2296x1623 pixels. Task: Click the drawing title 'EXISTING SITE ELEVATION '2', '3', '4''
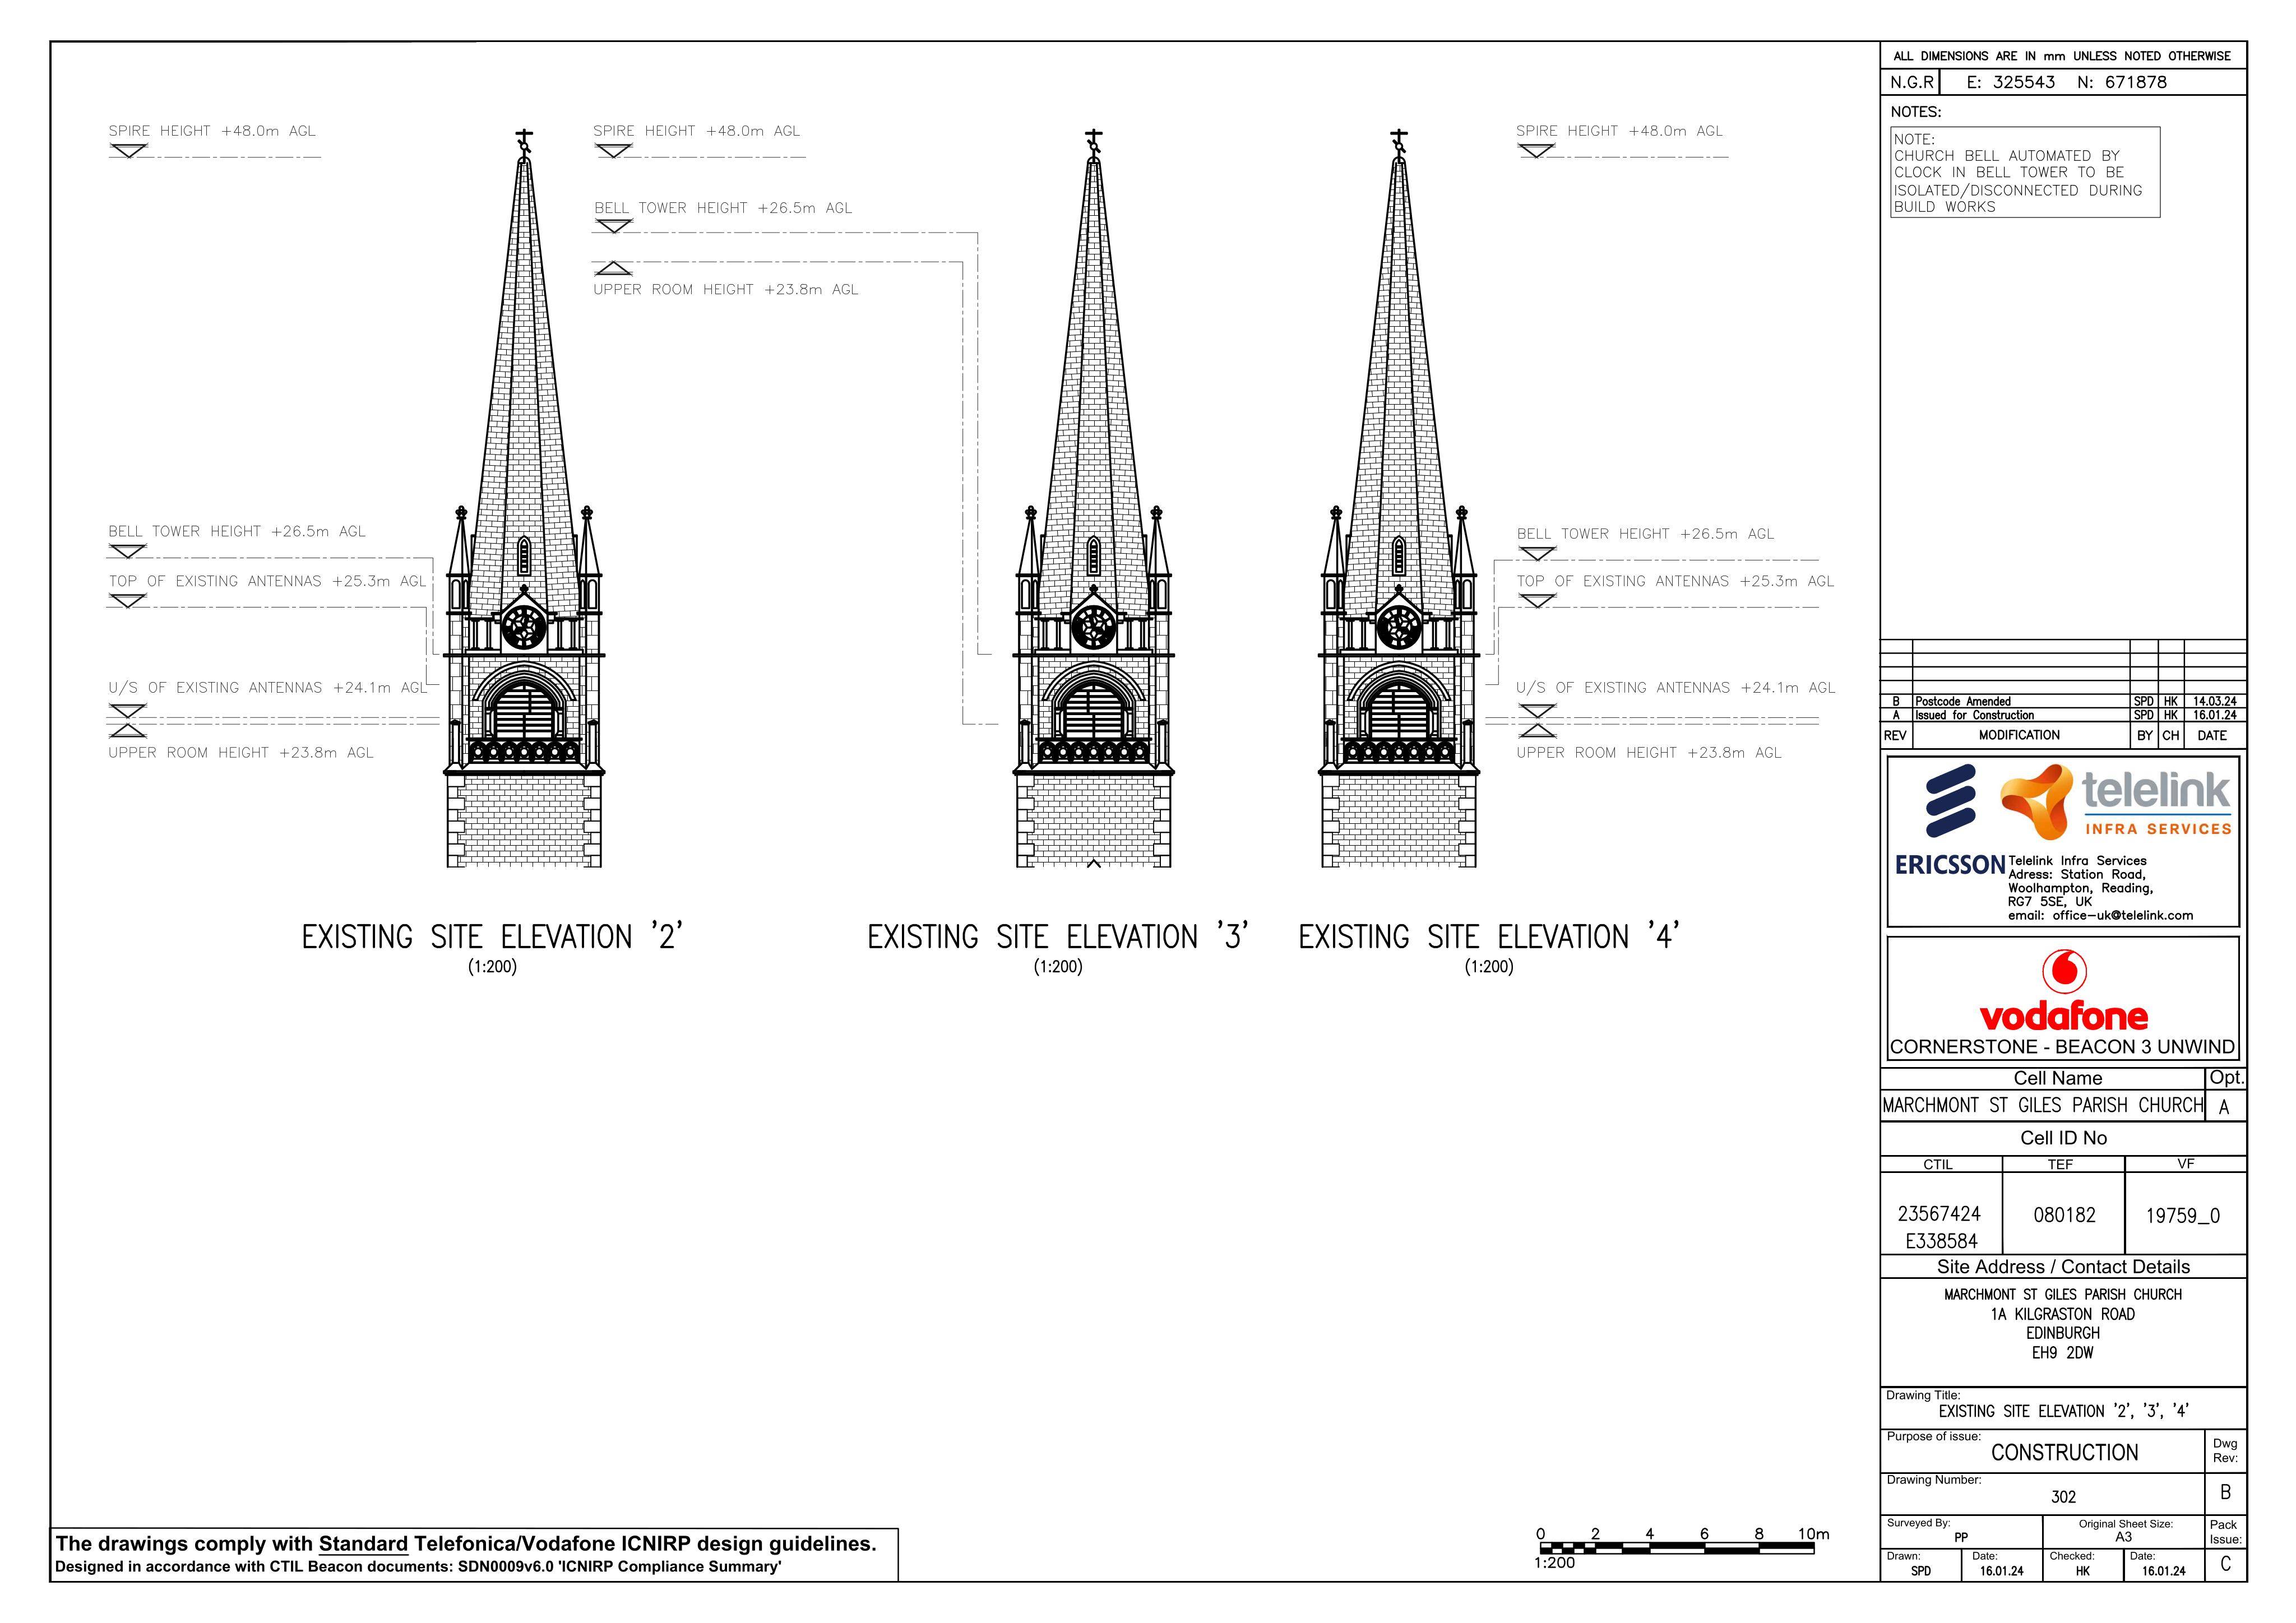click(2063, 1411)
